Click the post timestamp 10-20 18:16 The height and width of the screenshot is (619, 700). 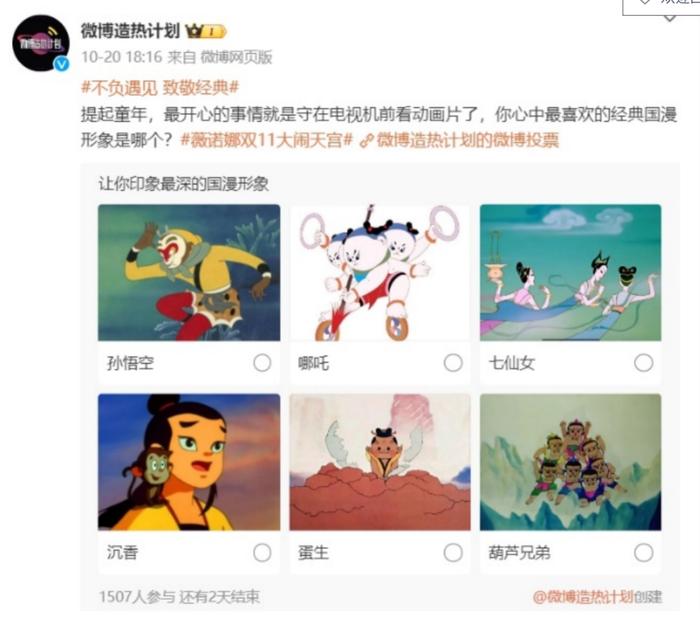121,57
